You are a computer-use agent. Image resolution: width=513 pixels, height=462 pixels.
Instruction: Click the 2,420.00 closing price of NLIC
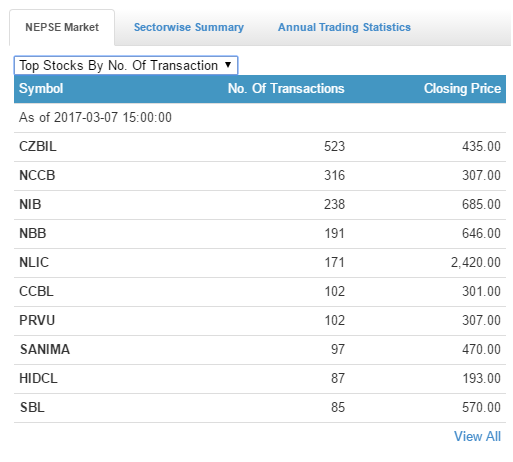pos(476,263)
